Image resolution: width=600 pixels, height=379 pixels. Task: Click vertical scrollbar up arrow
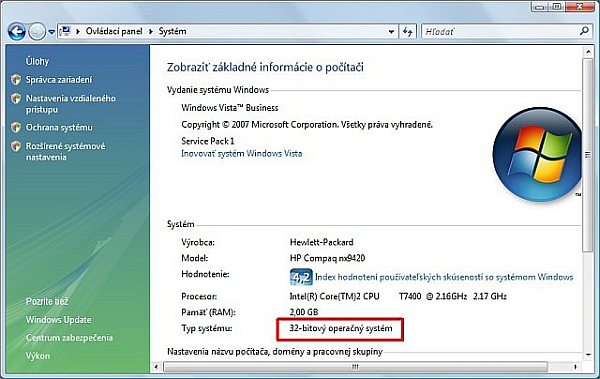coord(588,52)
